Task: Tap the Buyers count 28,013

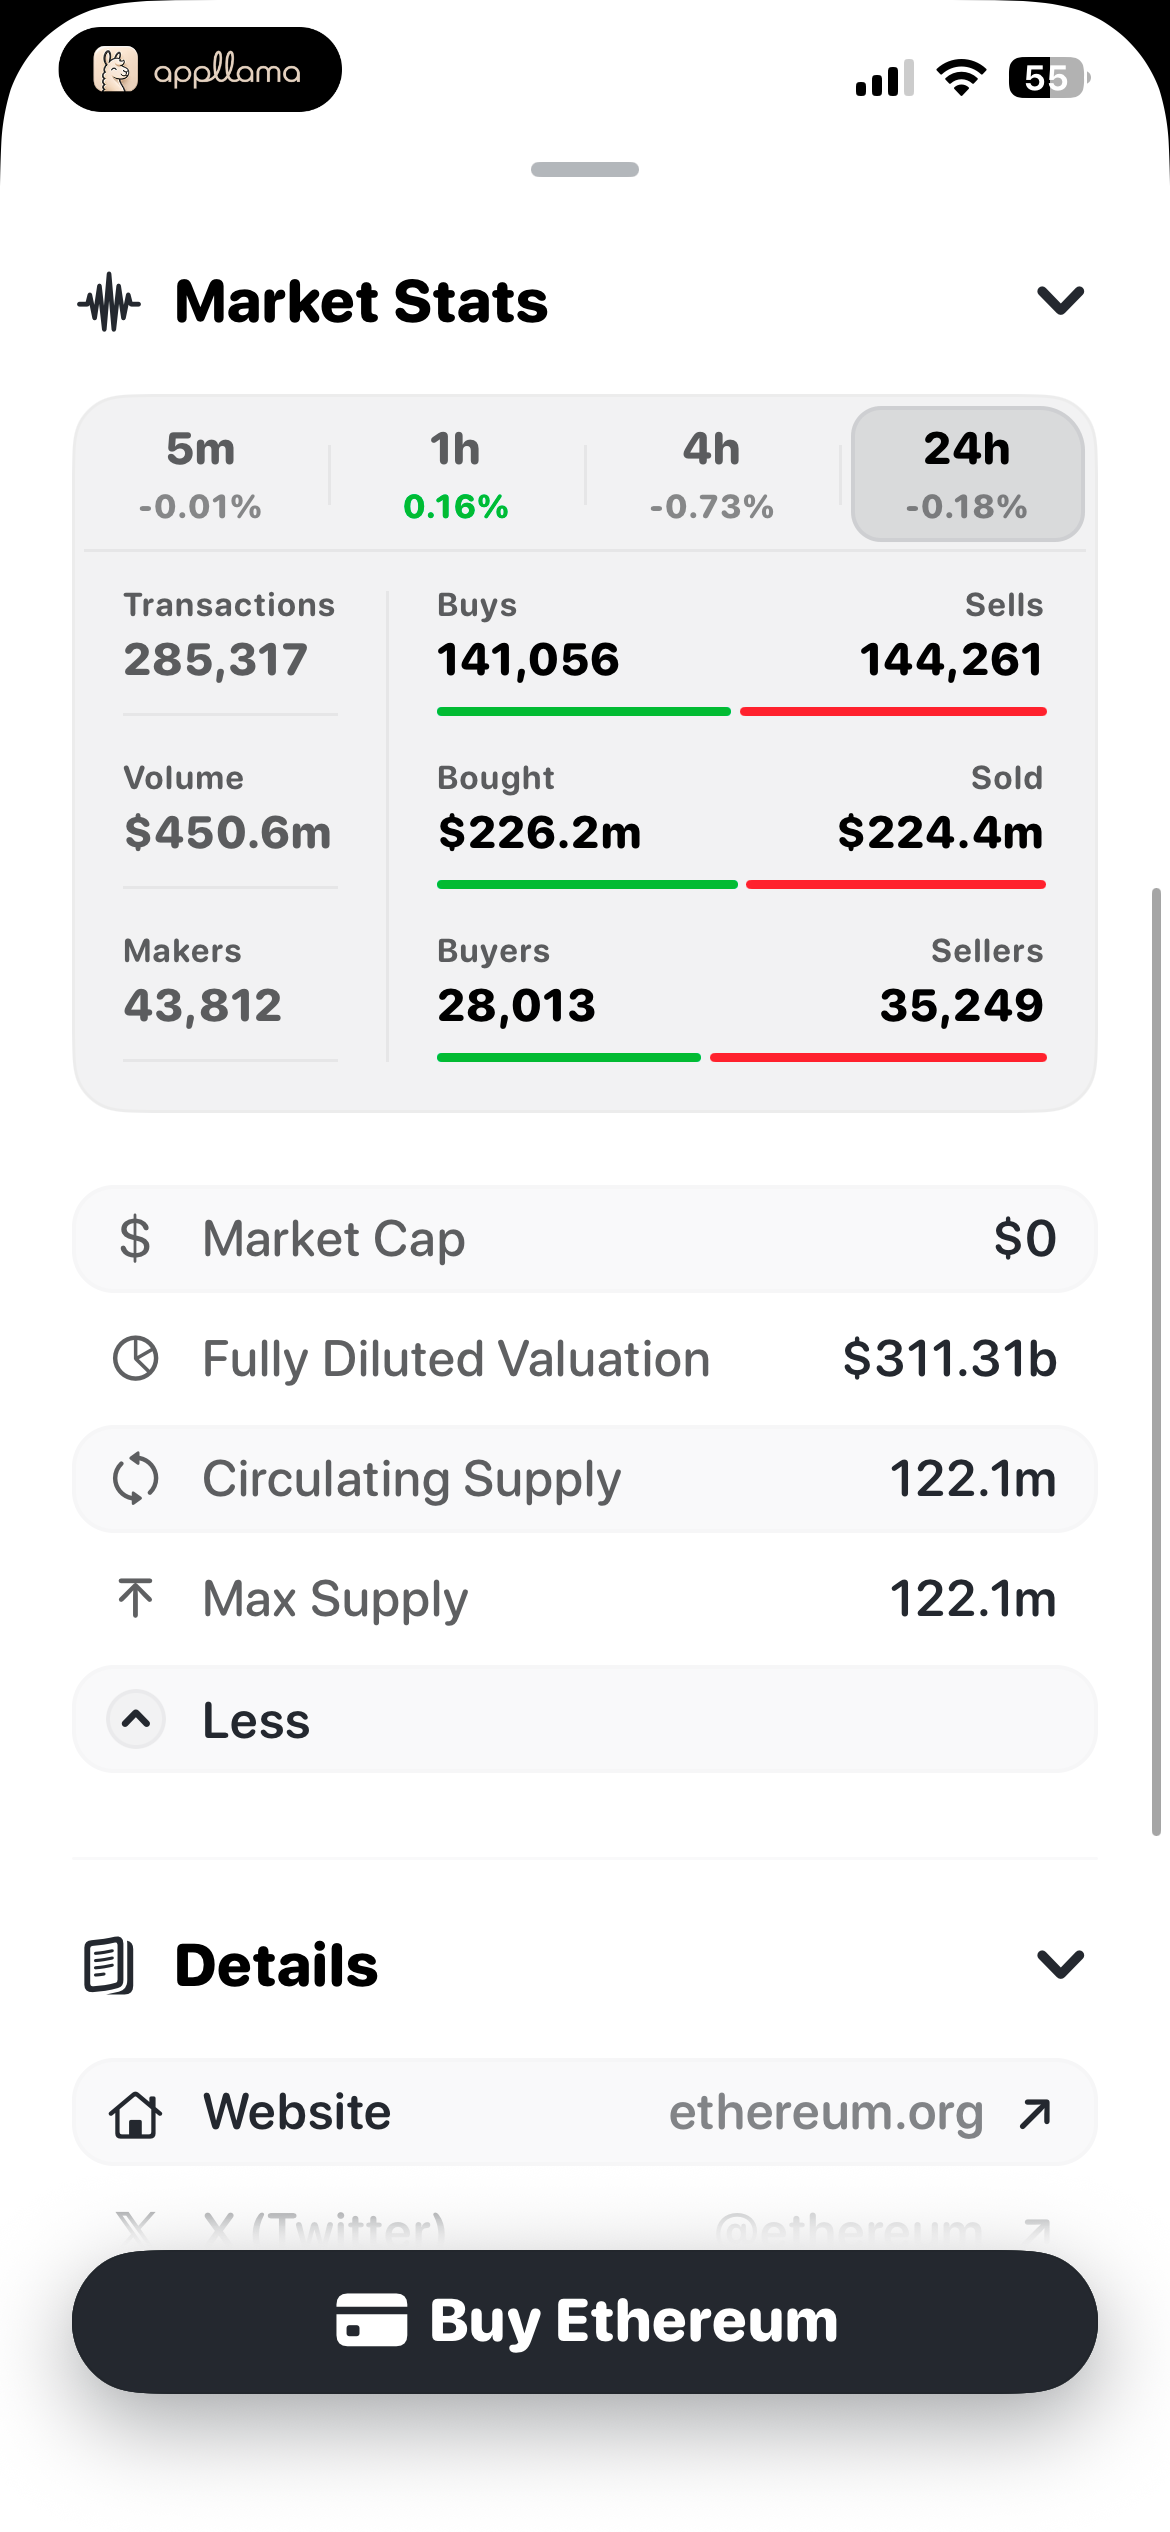Action: [516, 1006]
